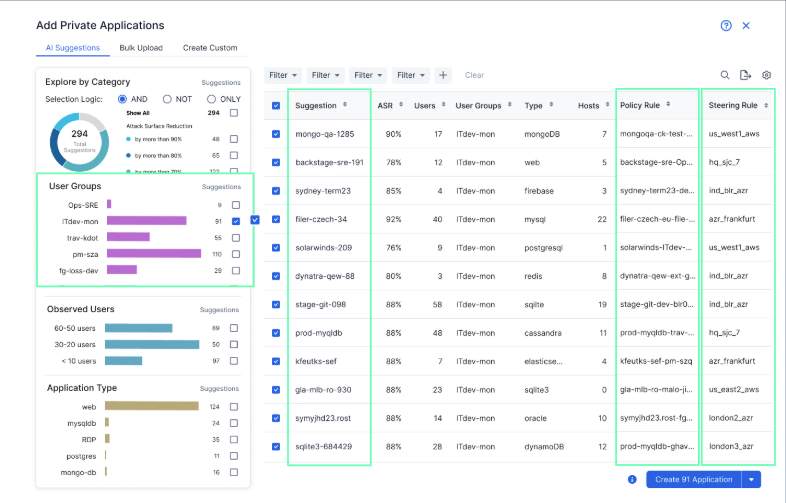Click the plus icon to add filter
786x503 pixels.
coord(443,75)
